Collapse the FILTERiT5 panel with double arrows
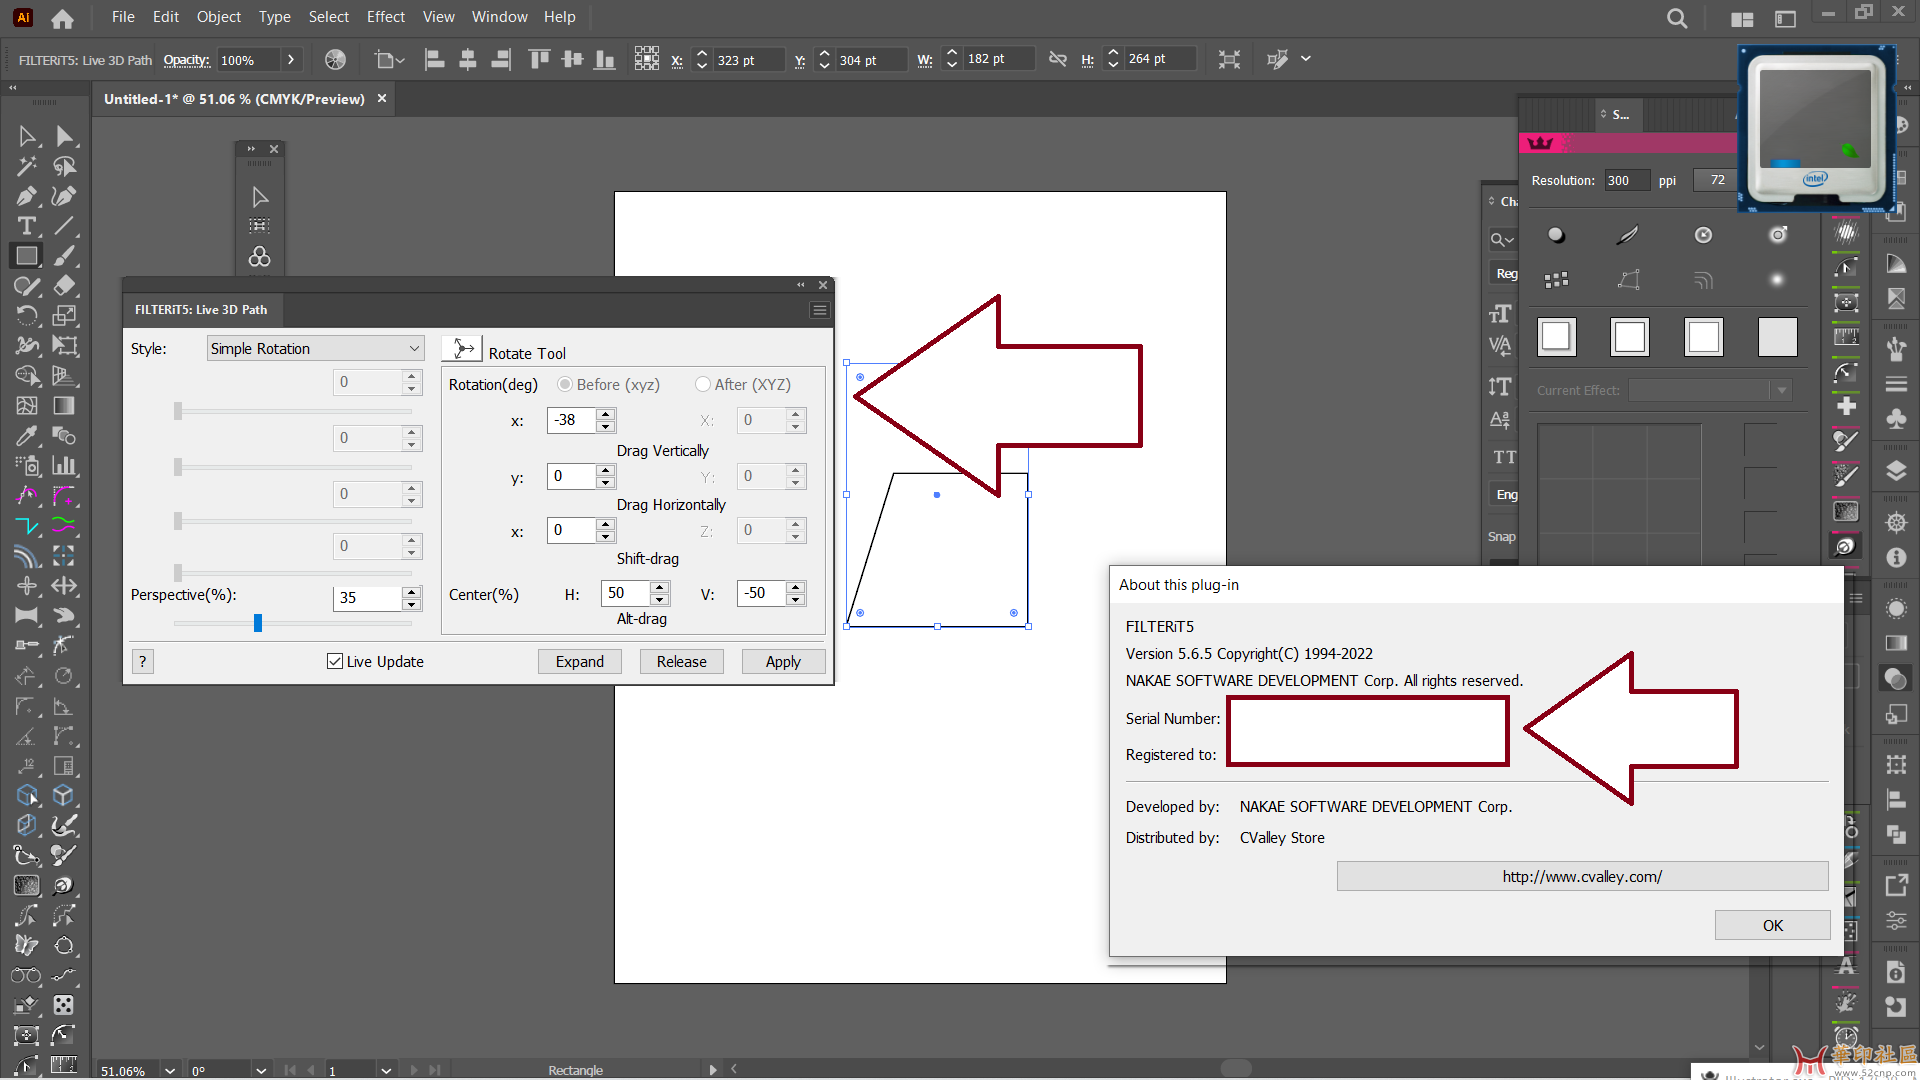This screenshot has width=1920, height=1080. tap(800, 285)
